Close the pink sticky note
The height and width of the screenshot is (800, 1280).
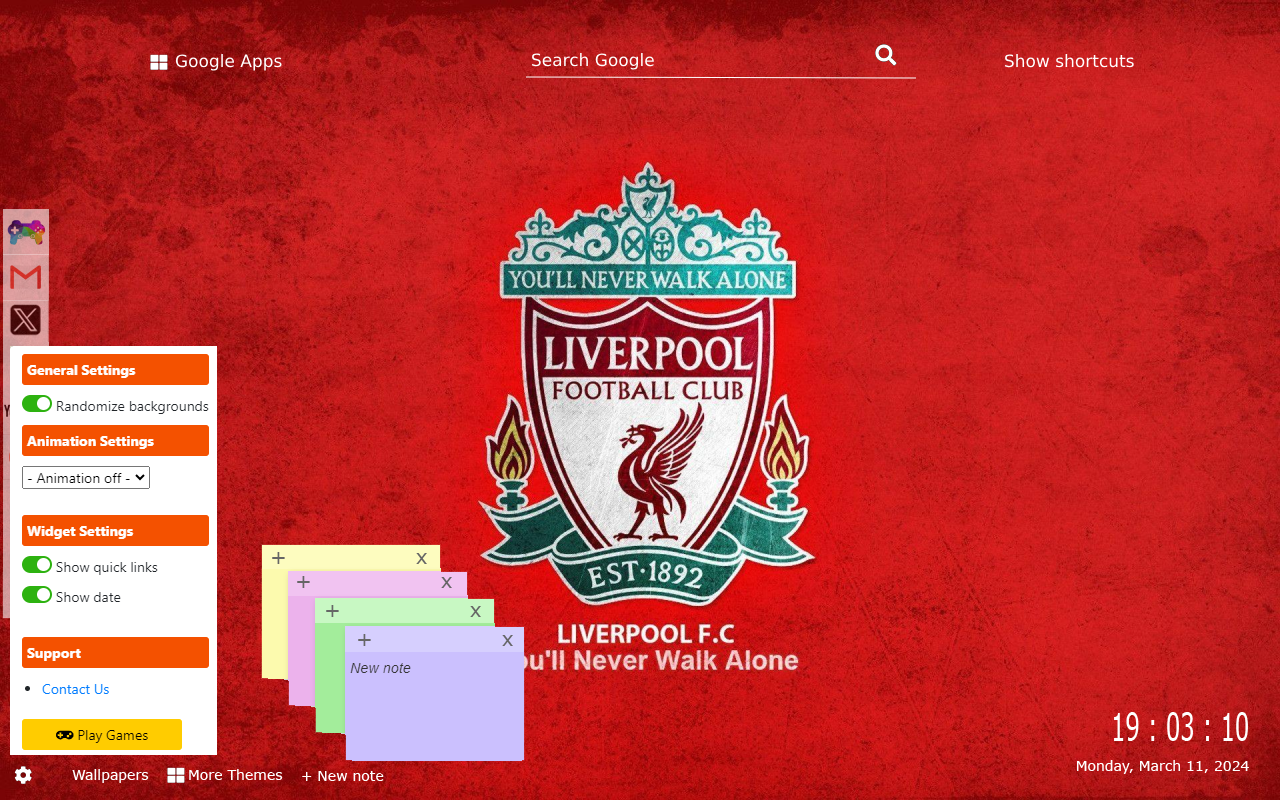tap(447, 582)
